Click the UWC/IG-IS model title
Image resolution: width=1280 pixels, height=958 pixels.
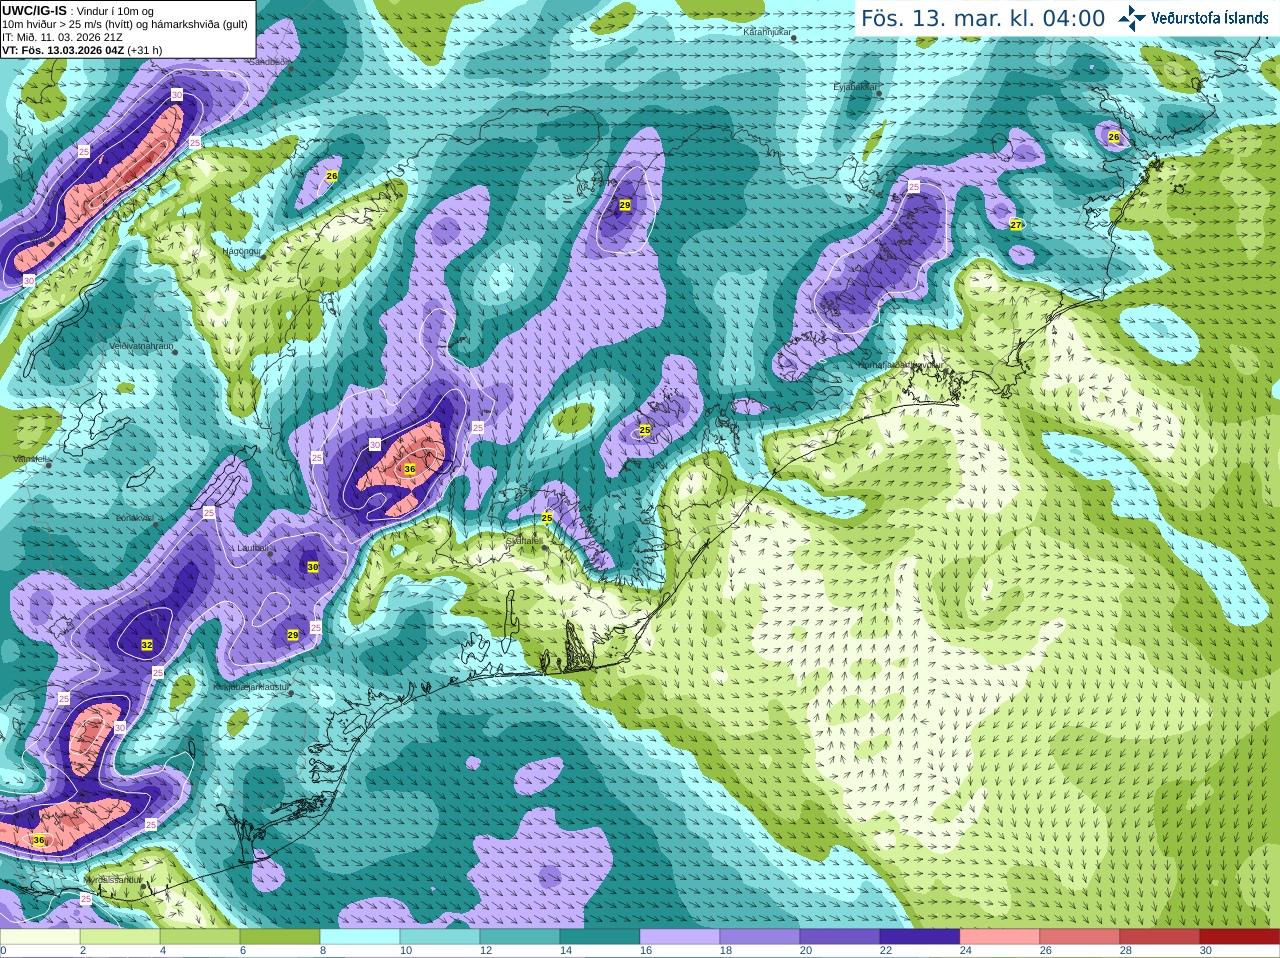tap(34, 11)
